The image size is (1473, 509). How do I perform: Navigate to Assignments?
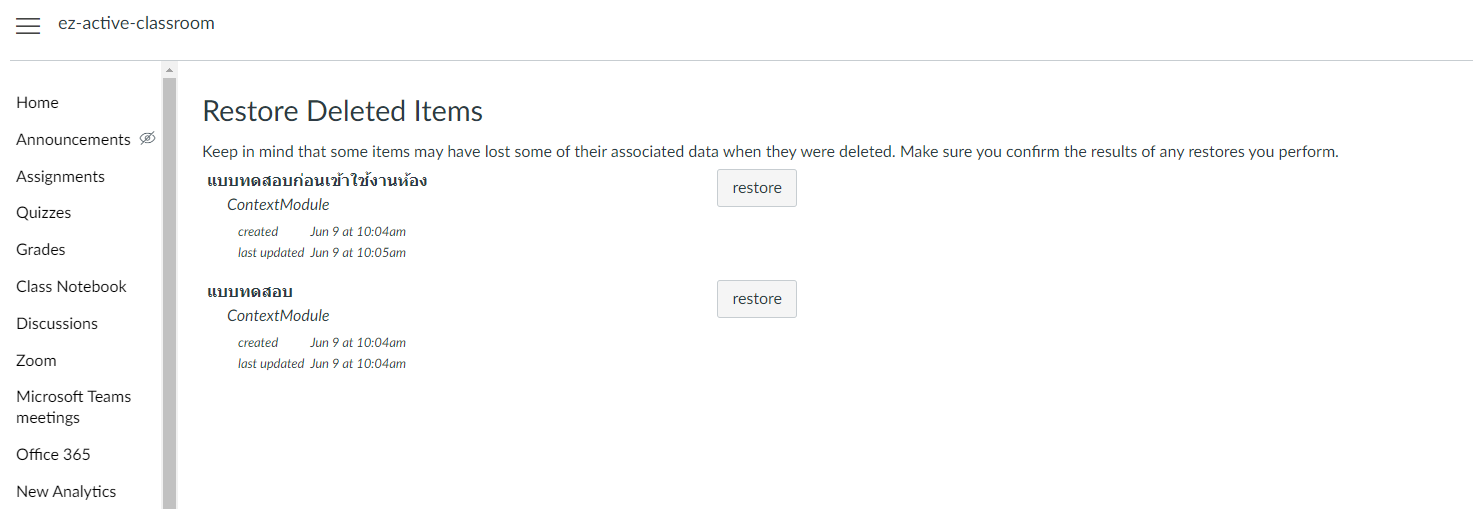tap(60, 177)
